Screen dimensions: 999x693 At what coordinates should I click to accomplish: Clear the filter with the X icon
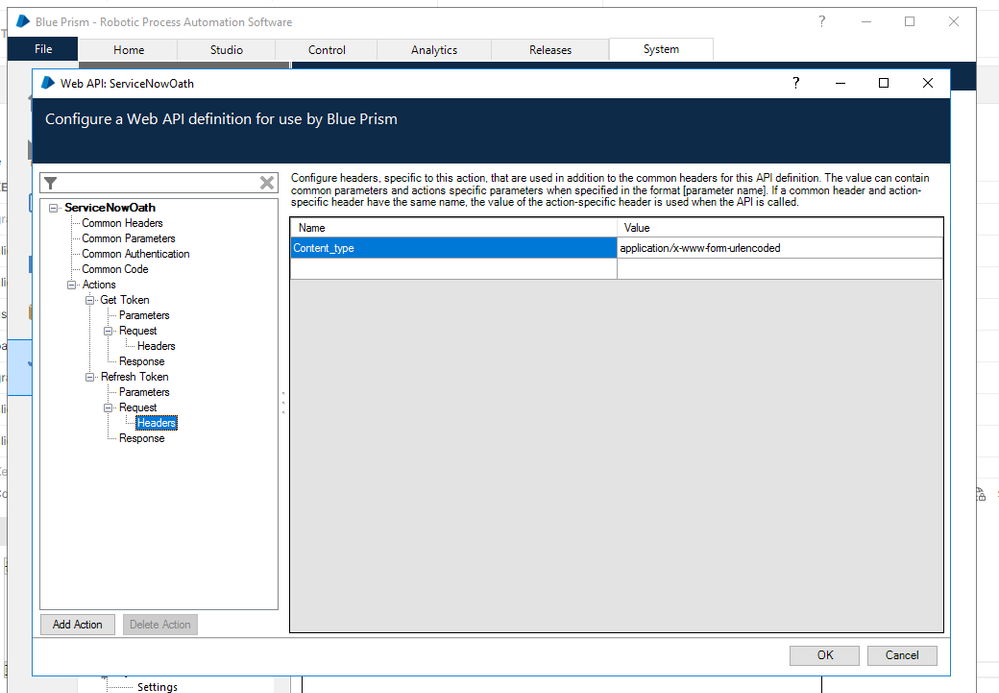click(x=267, y=183)
